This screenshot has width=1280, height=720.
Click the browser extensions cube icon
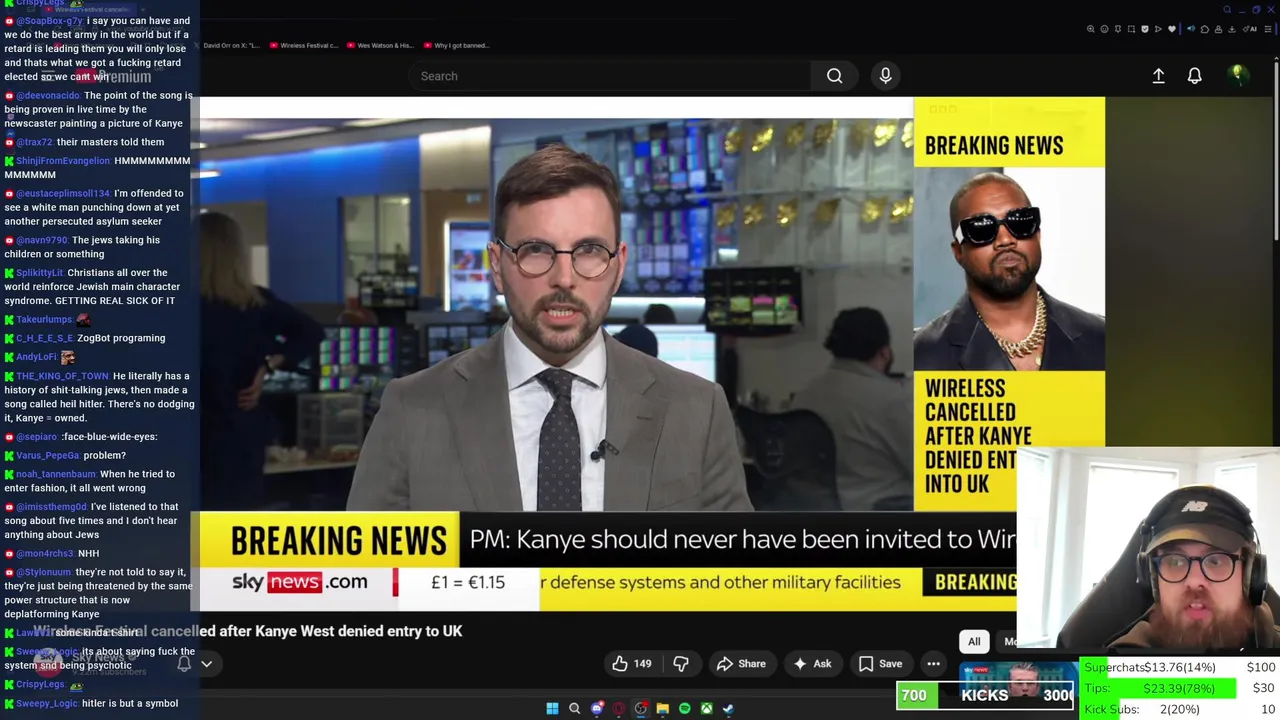[1205, 29]
